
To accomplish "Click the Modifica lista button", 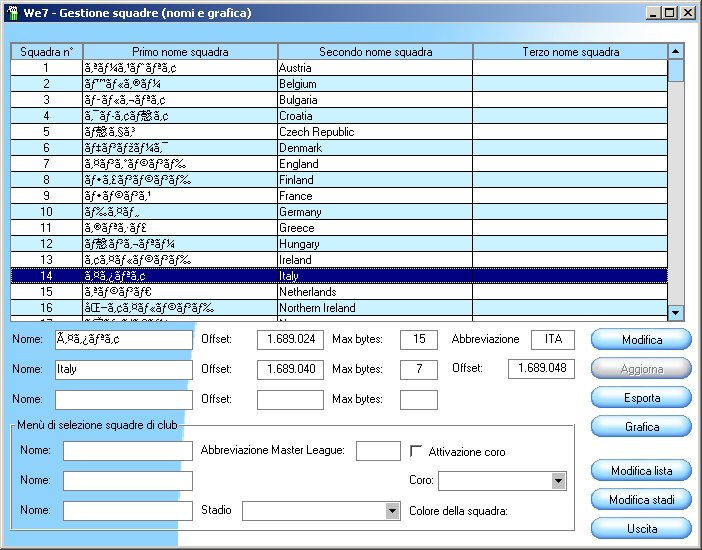I will 641,471.
